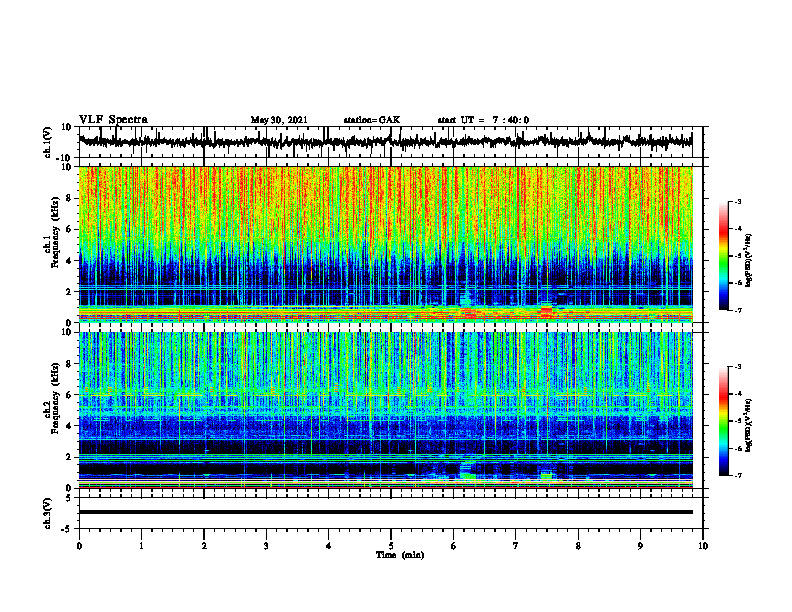Click time-axis tick label 4

328,546
